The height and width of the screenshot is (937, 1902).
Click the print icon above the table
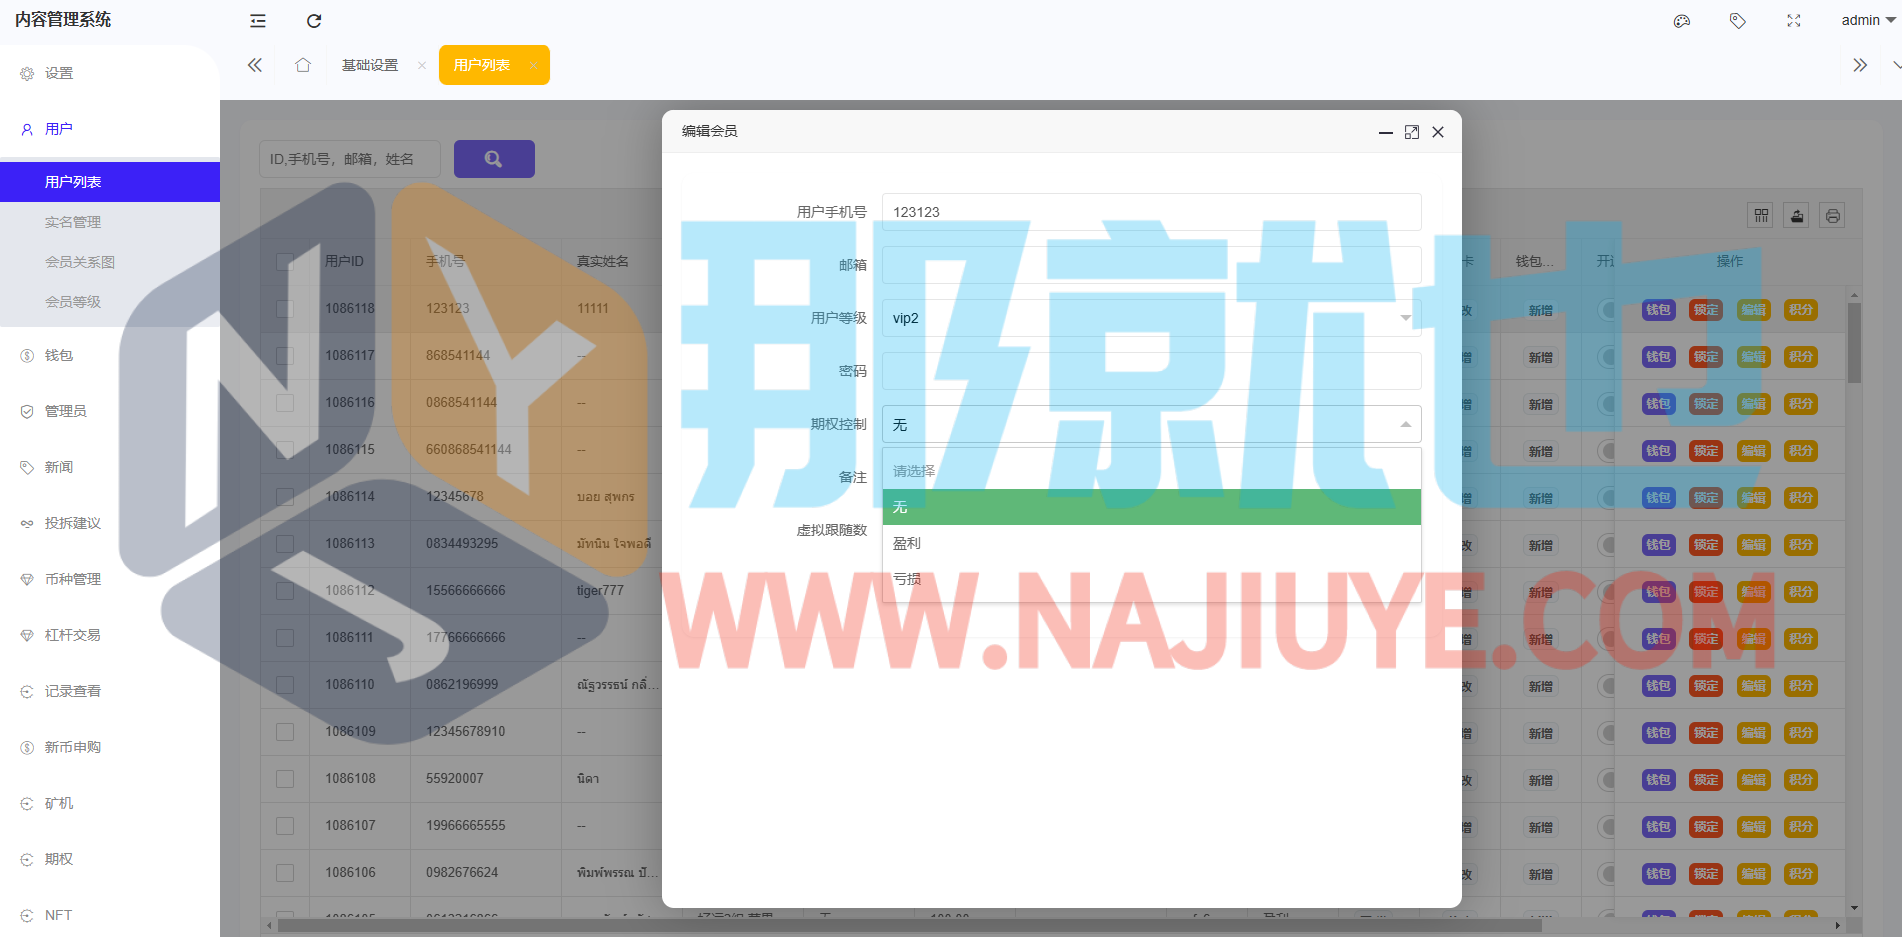[x=1832, y=216]
